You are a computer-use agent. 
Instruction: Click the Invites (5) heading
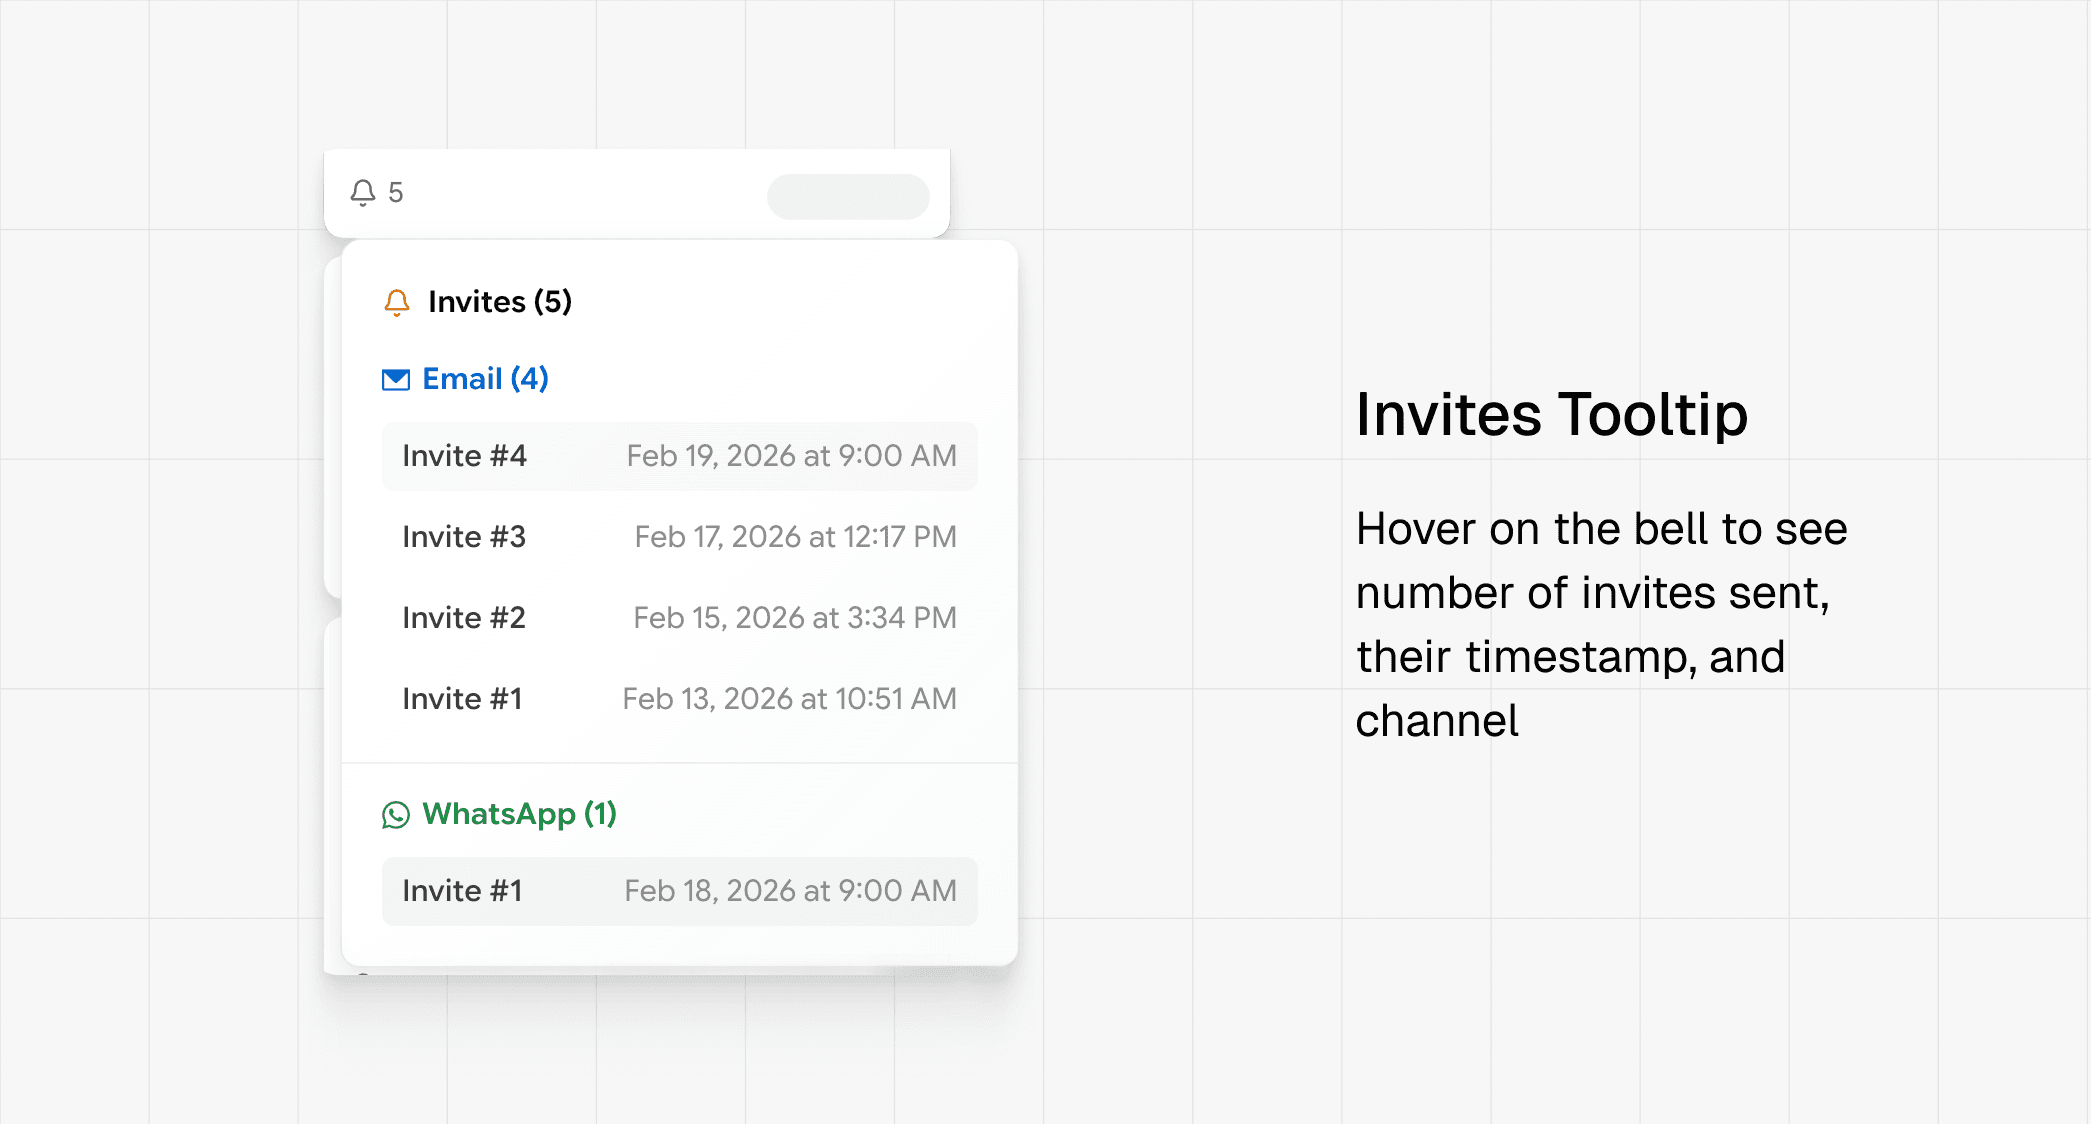pyautogui.click(x=499, y=302)
